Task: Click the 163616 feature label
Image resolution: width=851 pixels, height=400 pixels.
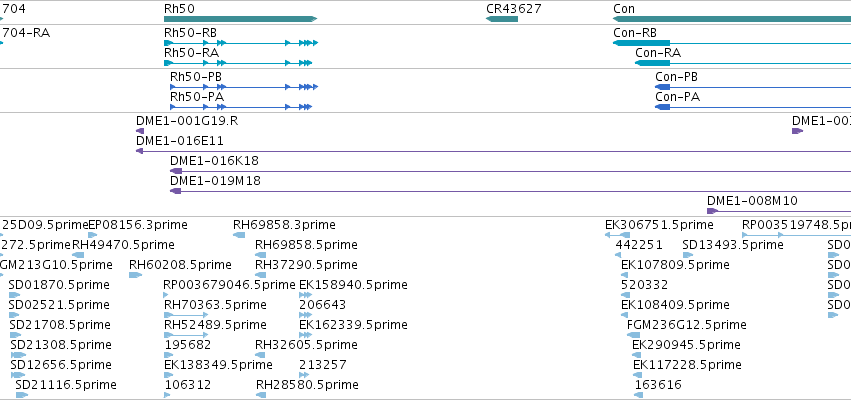Action: pyautogui.click(x=658, y=385)
